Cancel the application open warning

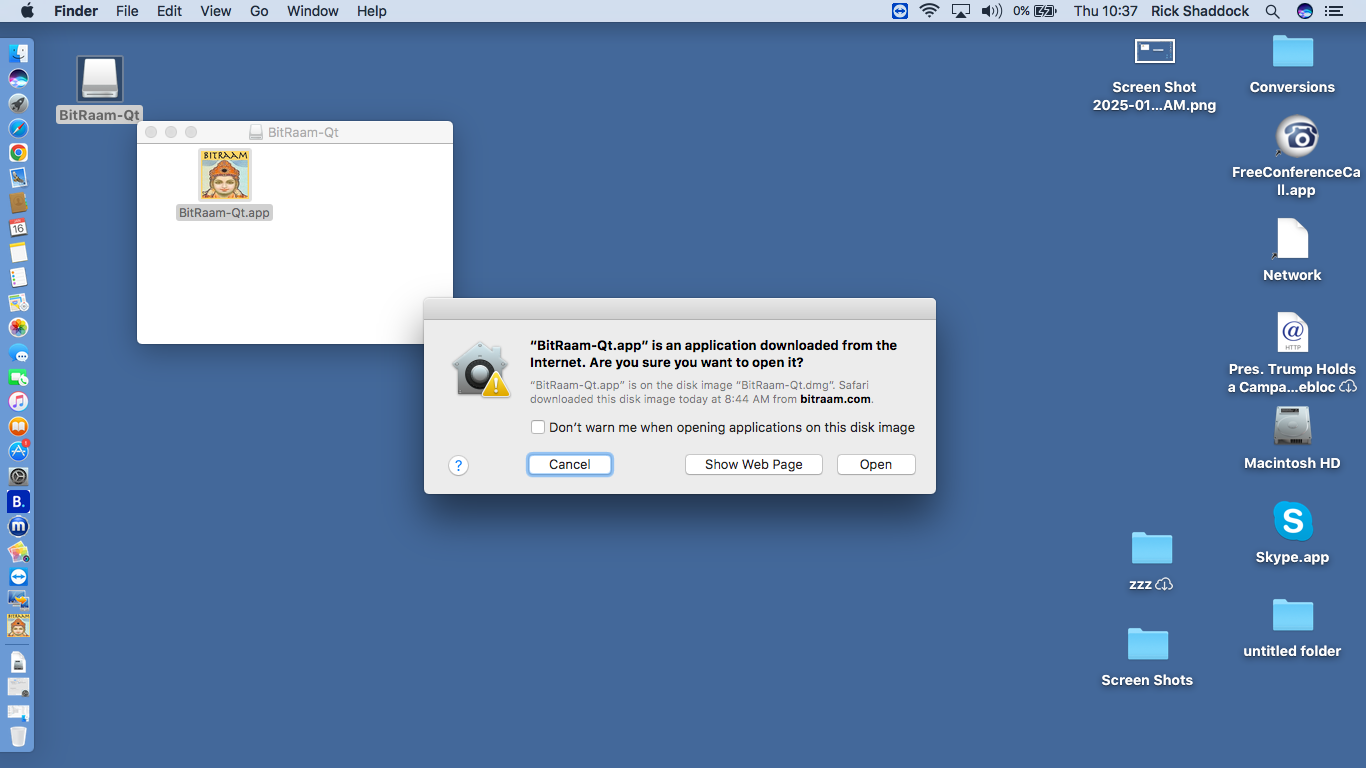tap(569, 464)
